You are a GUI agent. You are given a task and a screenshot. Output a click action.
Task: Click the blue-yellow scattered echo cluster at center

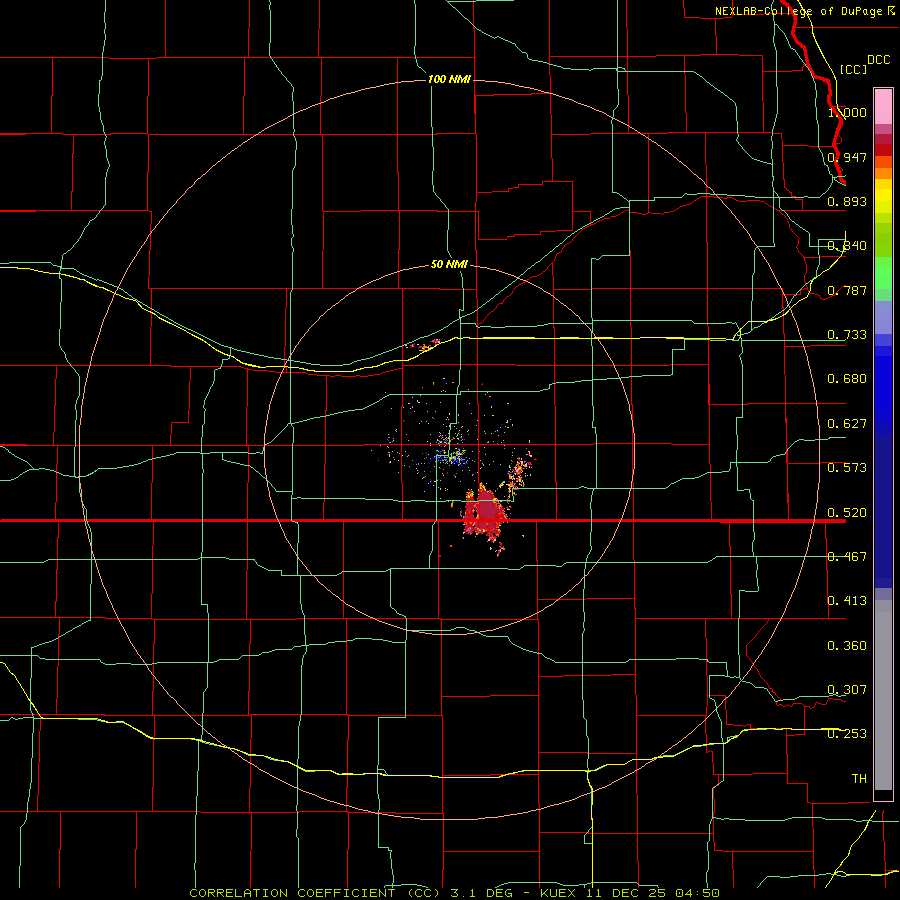tap(451, 451)
